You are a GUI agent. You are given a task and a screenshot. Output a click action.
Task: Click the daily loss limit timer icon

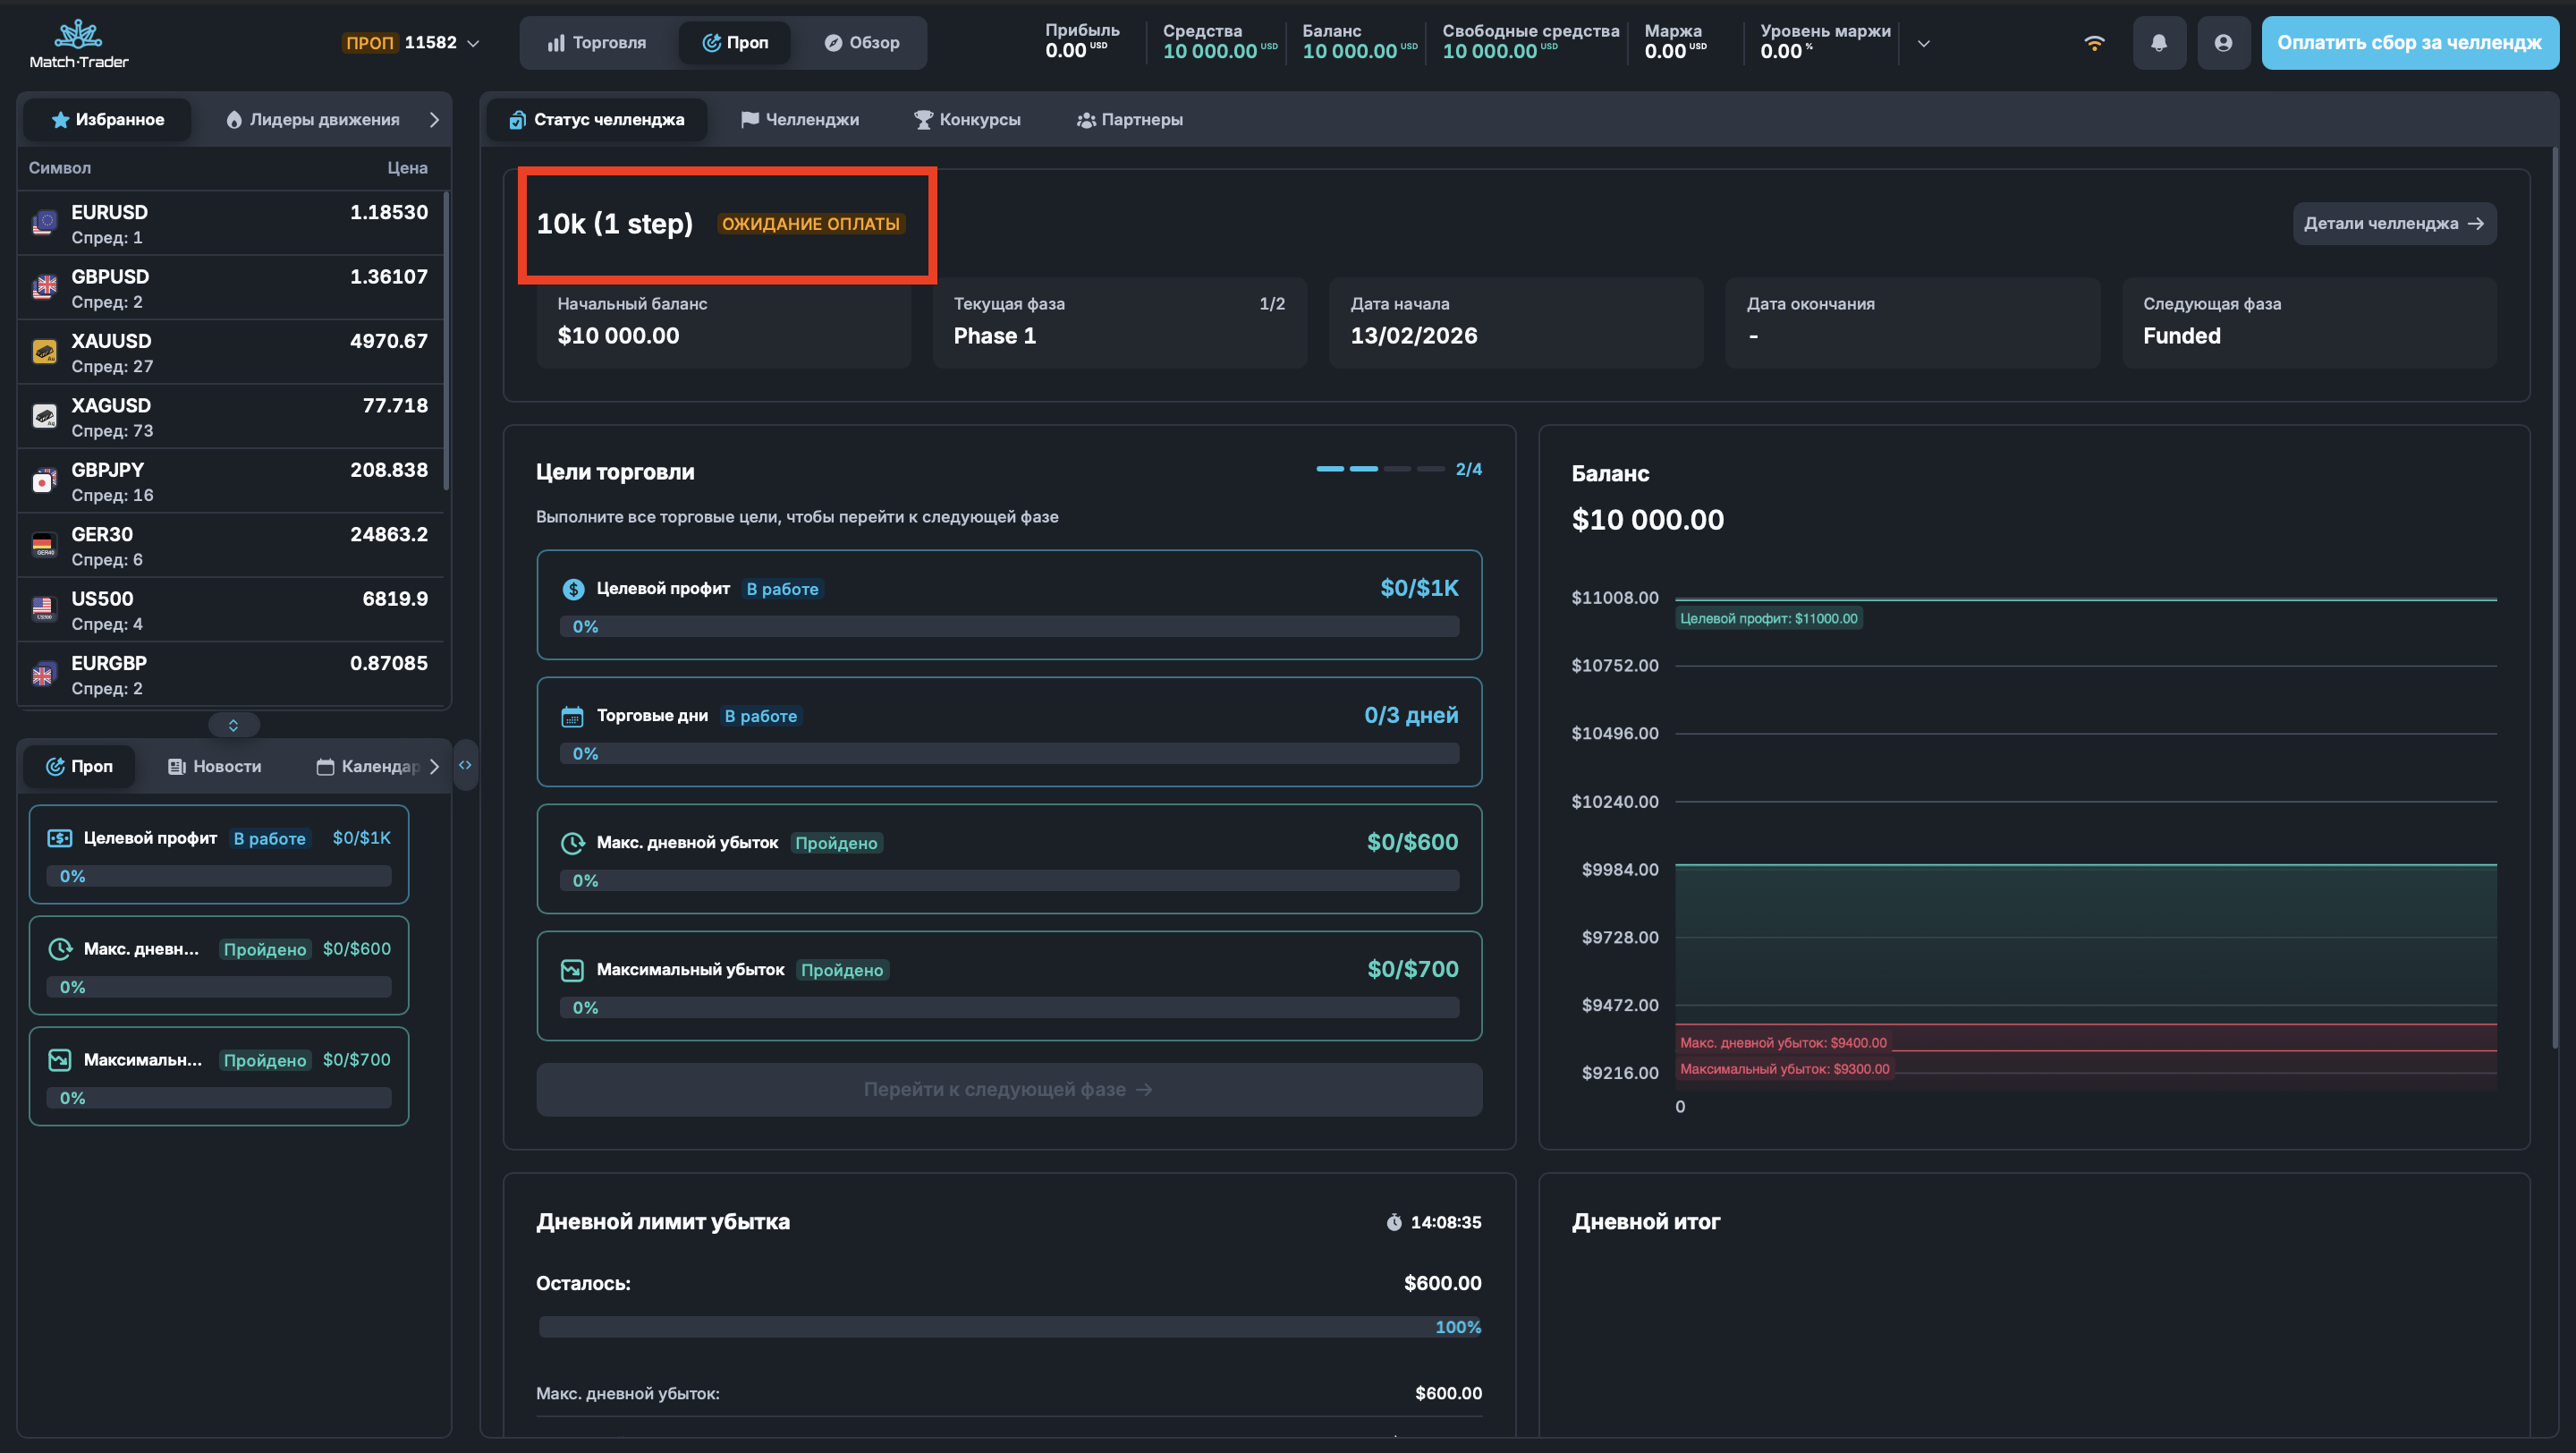[x=1394, y=1222]
